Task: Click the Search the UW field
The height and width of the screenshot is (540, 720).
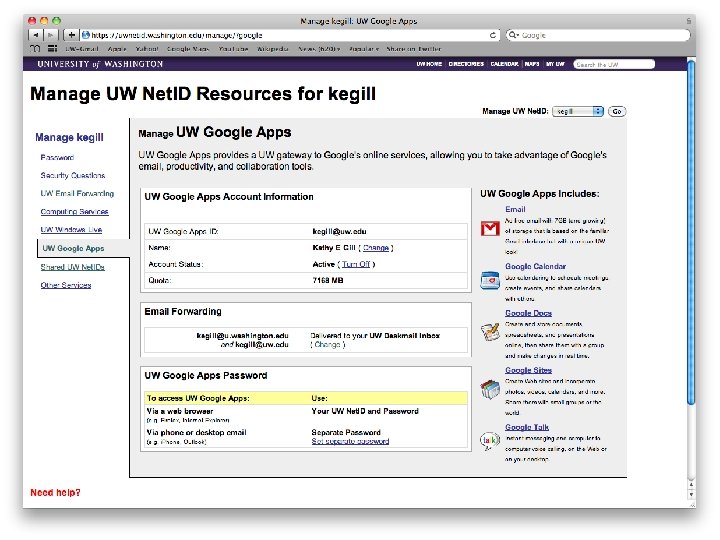Action: point(614,64)
